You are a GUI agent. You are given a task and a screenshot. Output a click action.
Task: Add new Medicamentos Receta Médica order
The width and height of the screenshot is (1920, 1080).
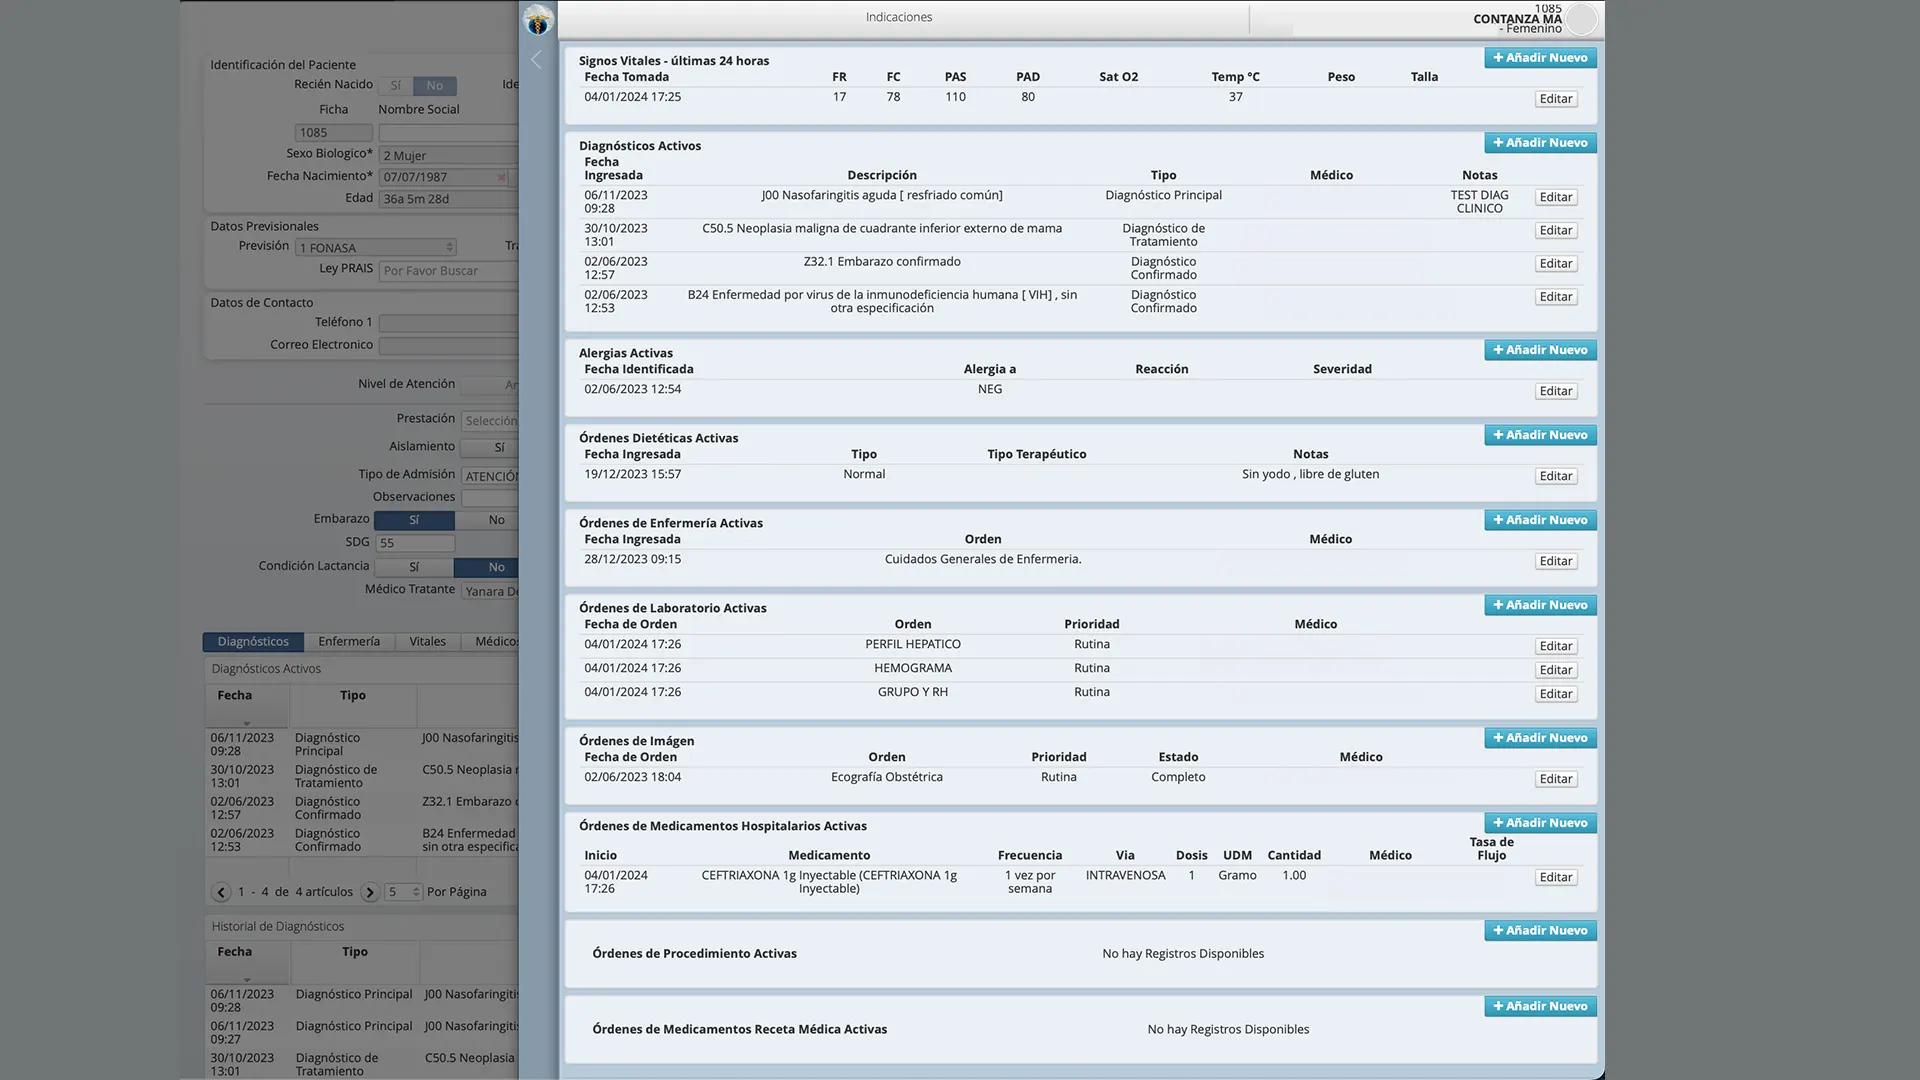pyautogui.click(x=1540, y=1006)
